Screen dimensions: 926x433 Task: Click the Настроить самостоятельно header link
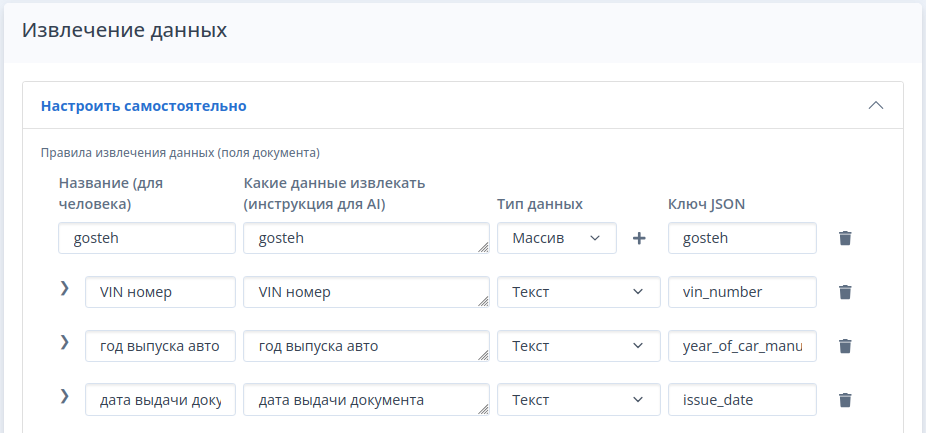(x=143, y=105)
